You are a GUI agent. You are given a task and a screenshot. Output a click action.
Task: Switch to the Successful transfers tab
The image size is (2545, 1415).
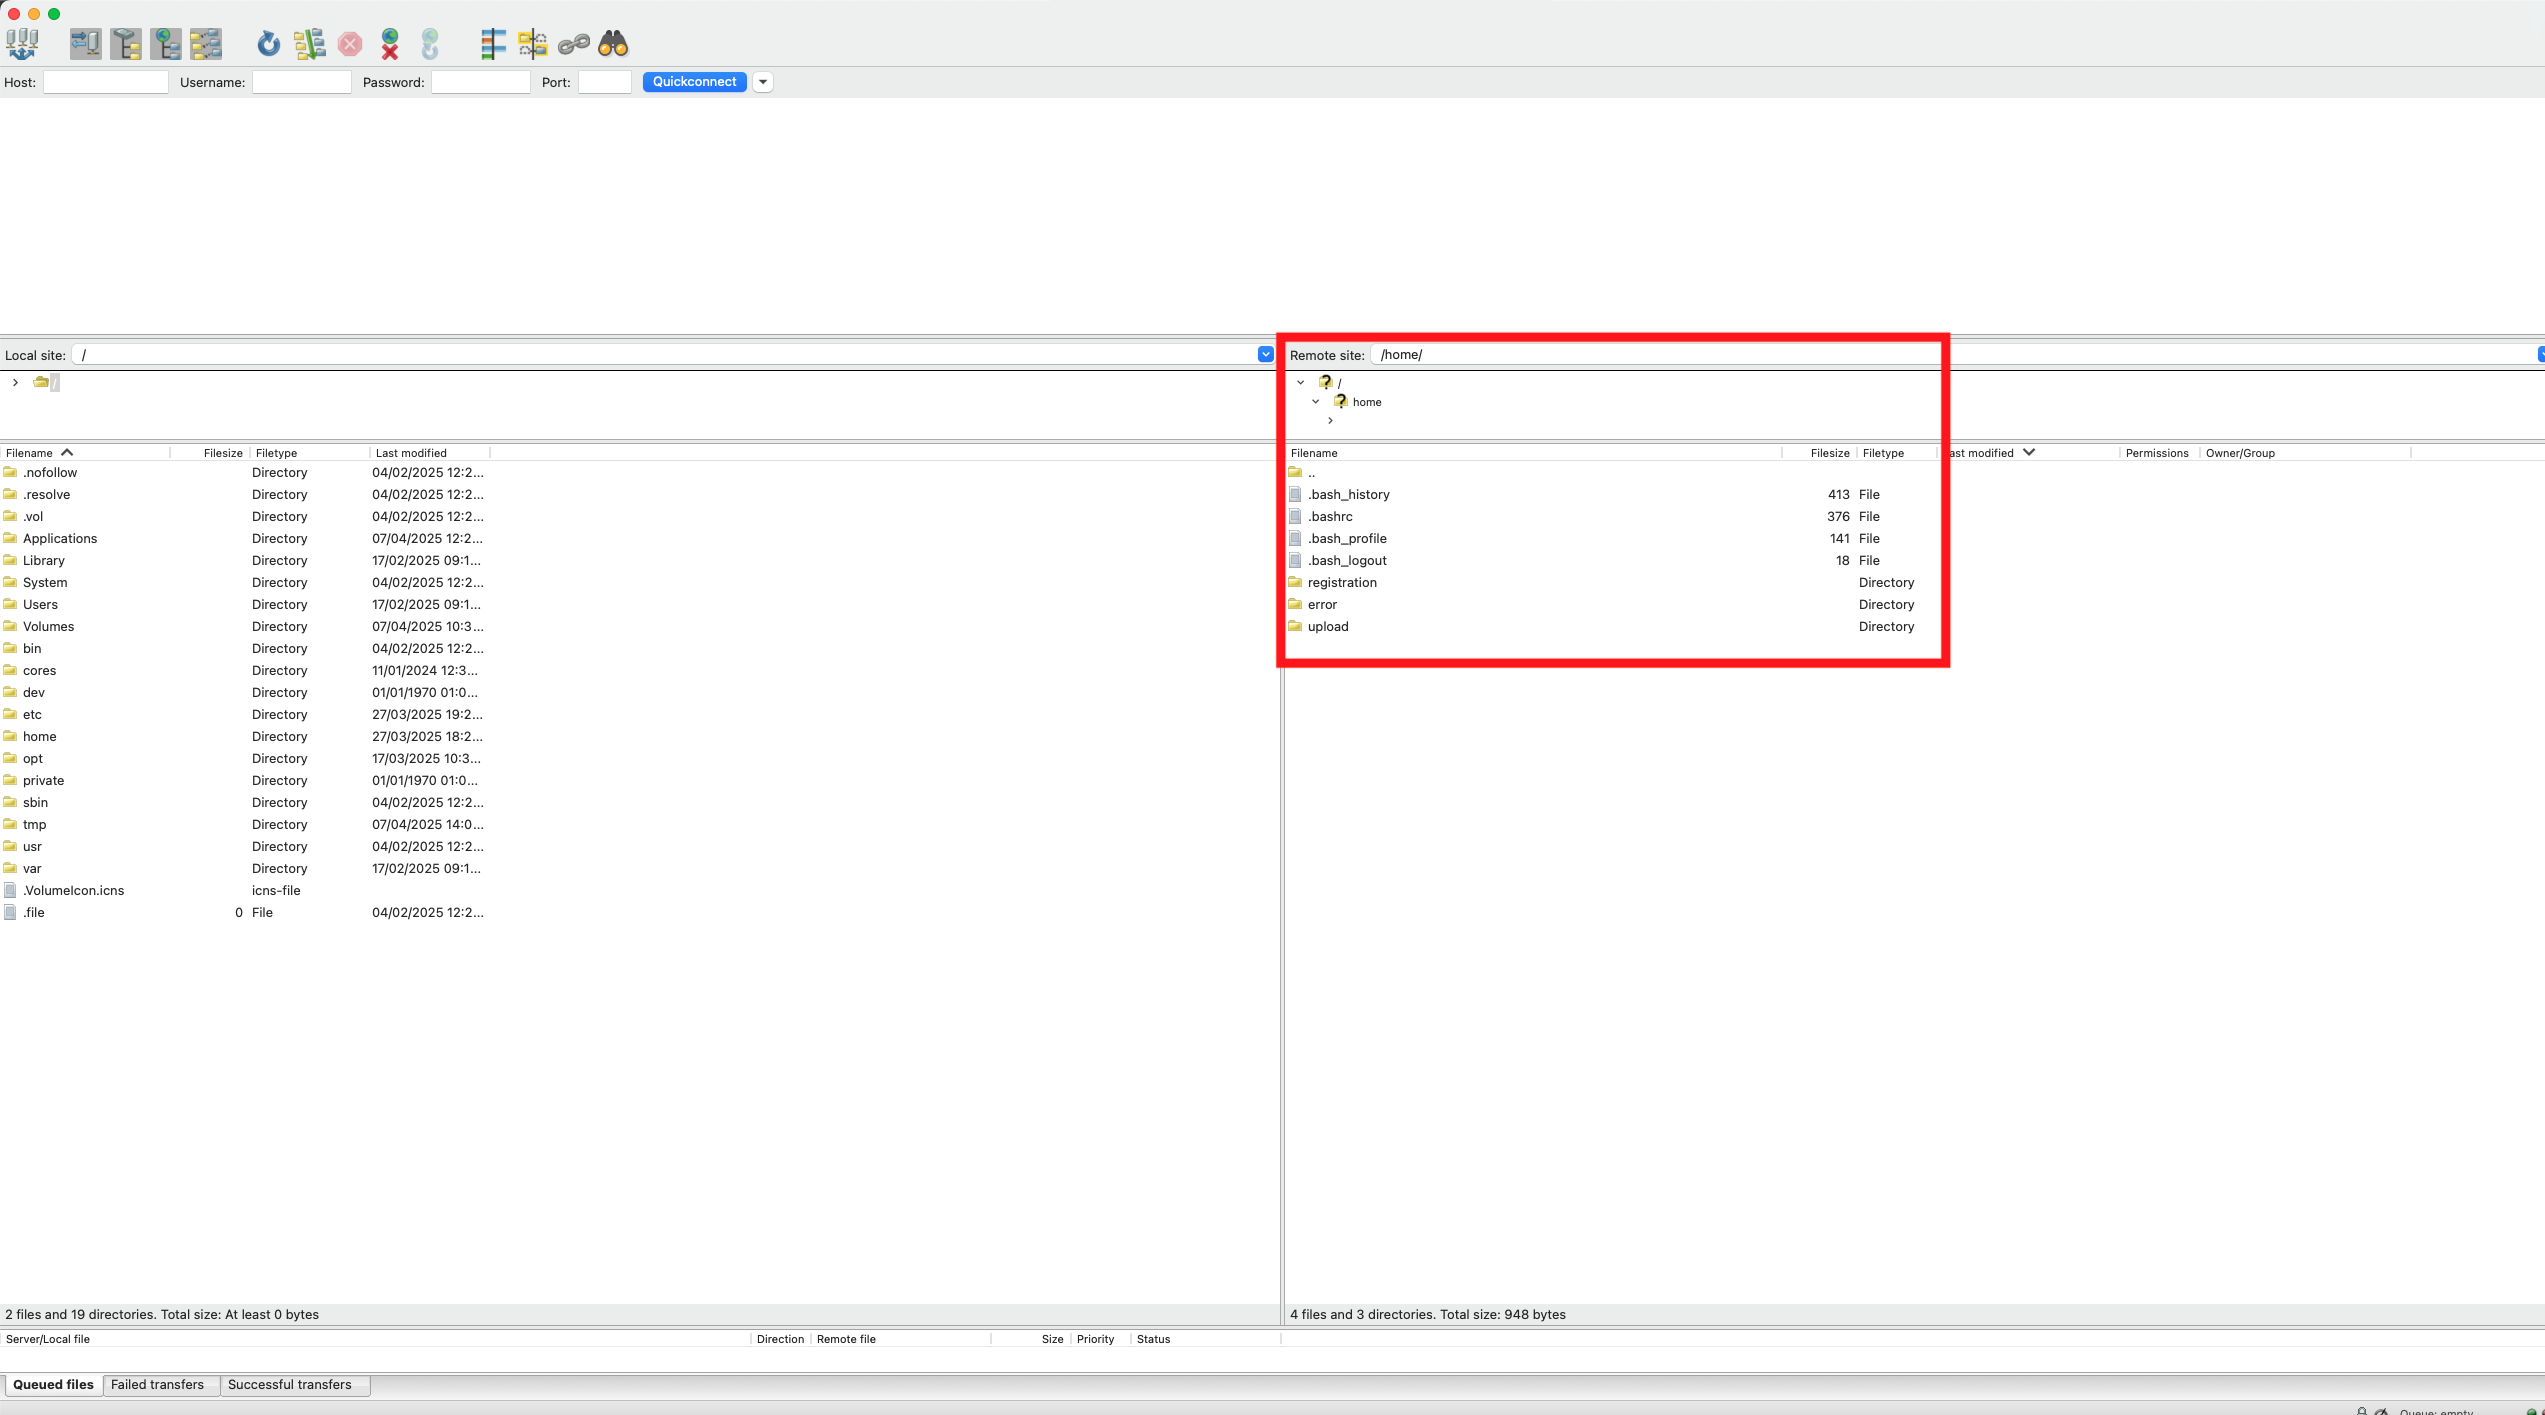tap(289, 1385)
